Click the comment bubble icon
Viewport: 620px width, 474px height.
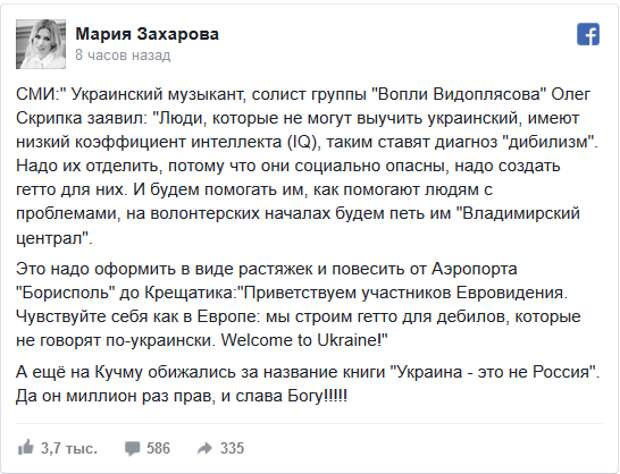(x=132, y=448)
